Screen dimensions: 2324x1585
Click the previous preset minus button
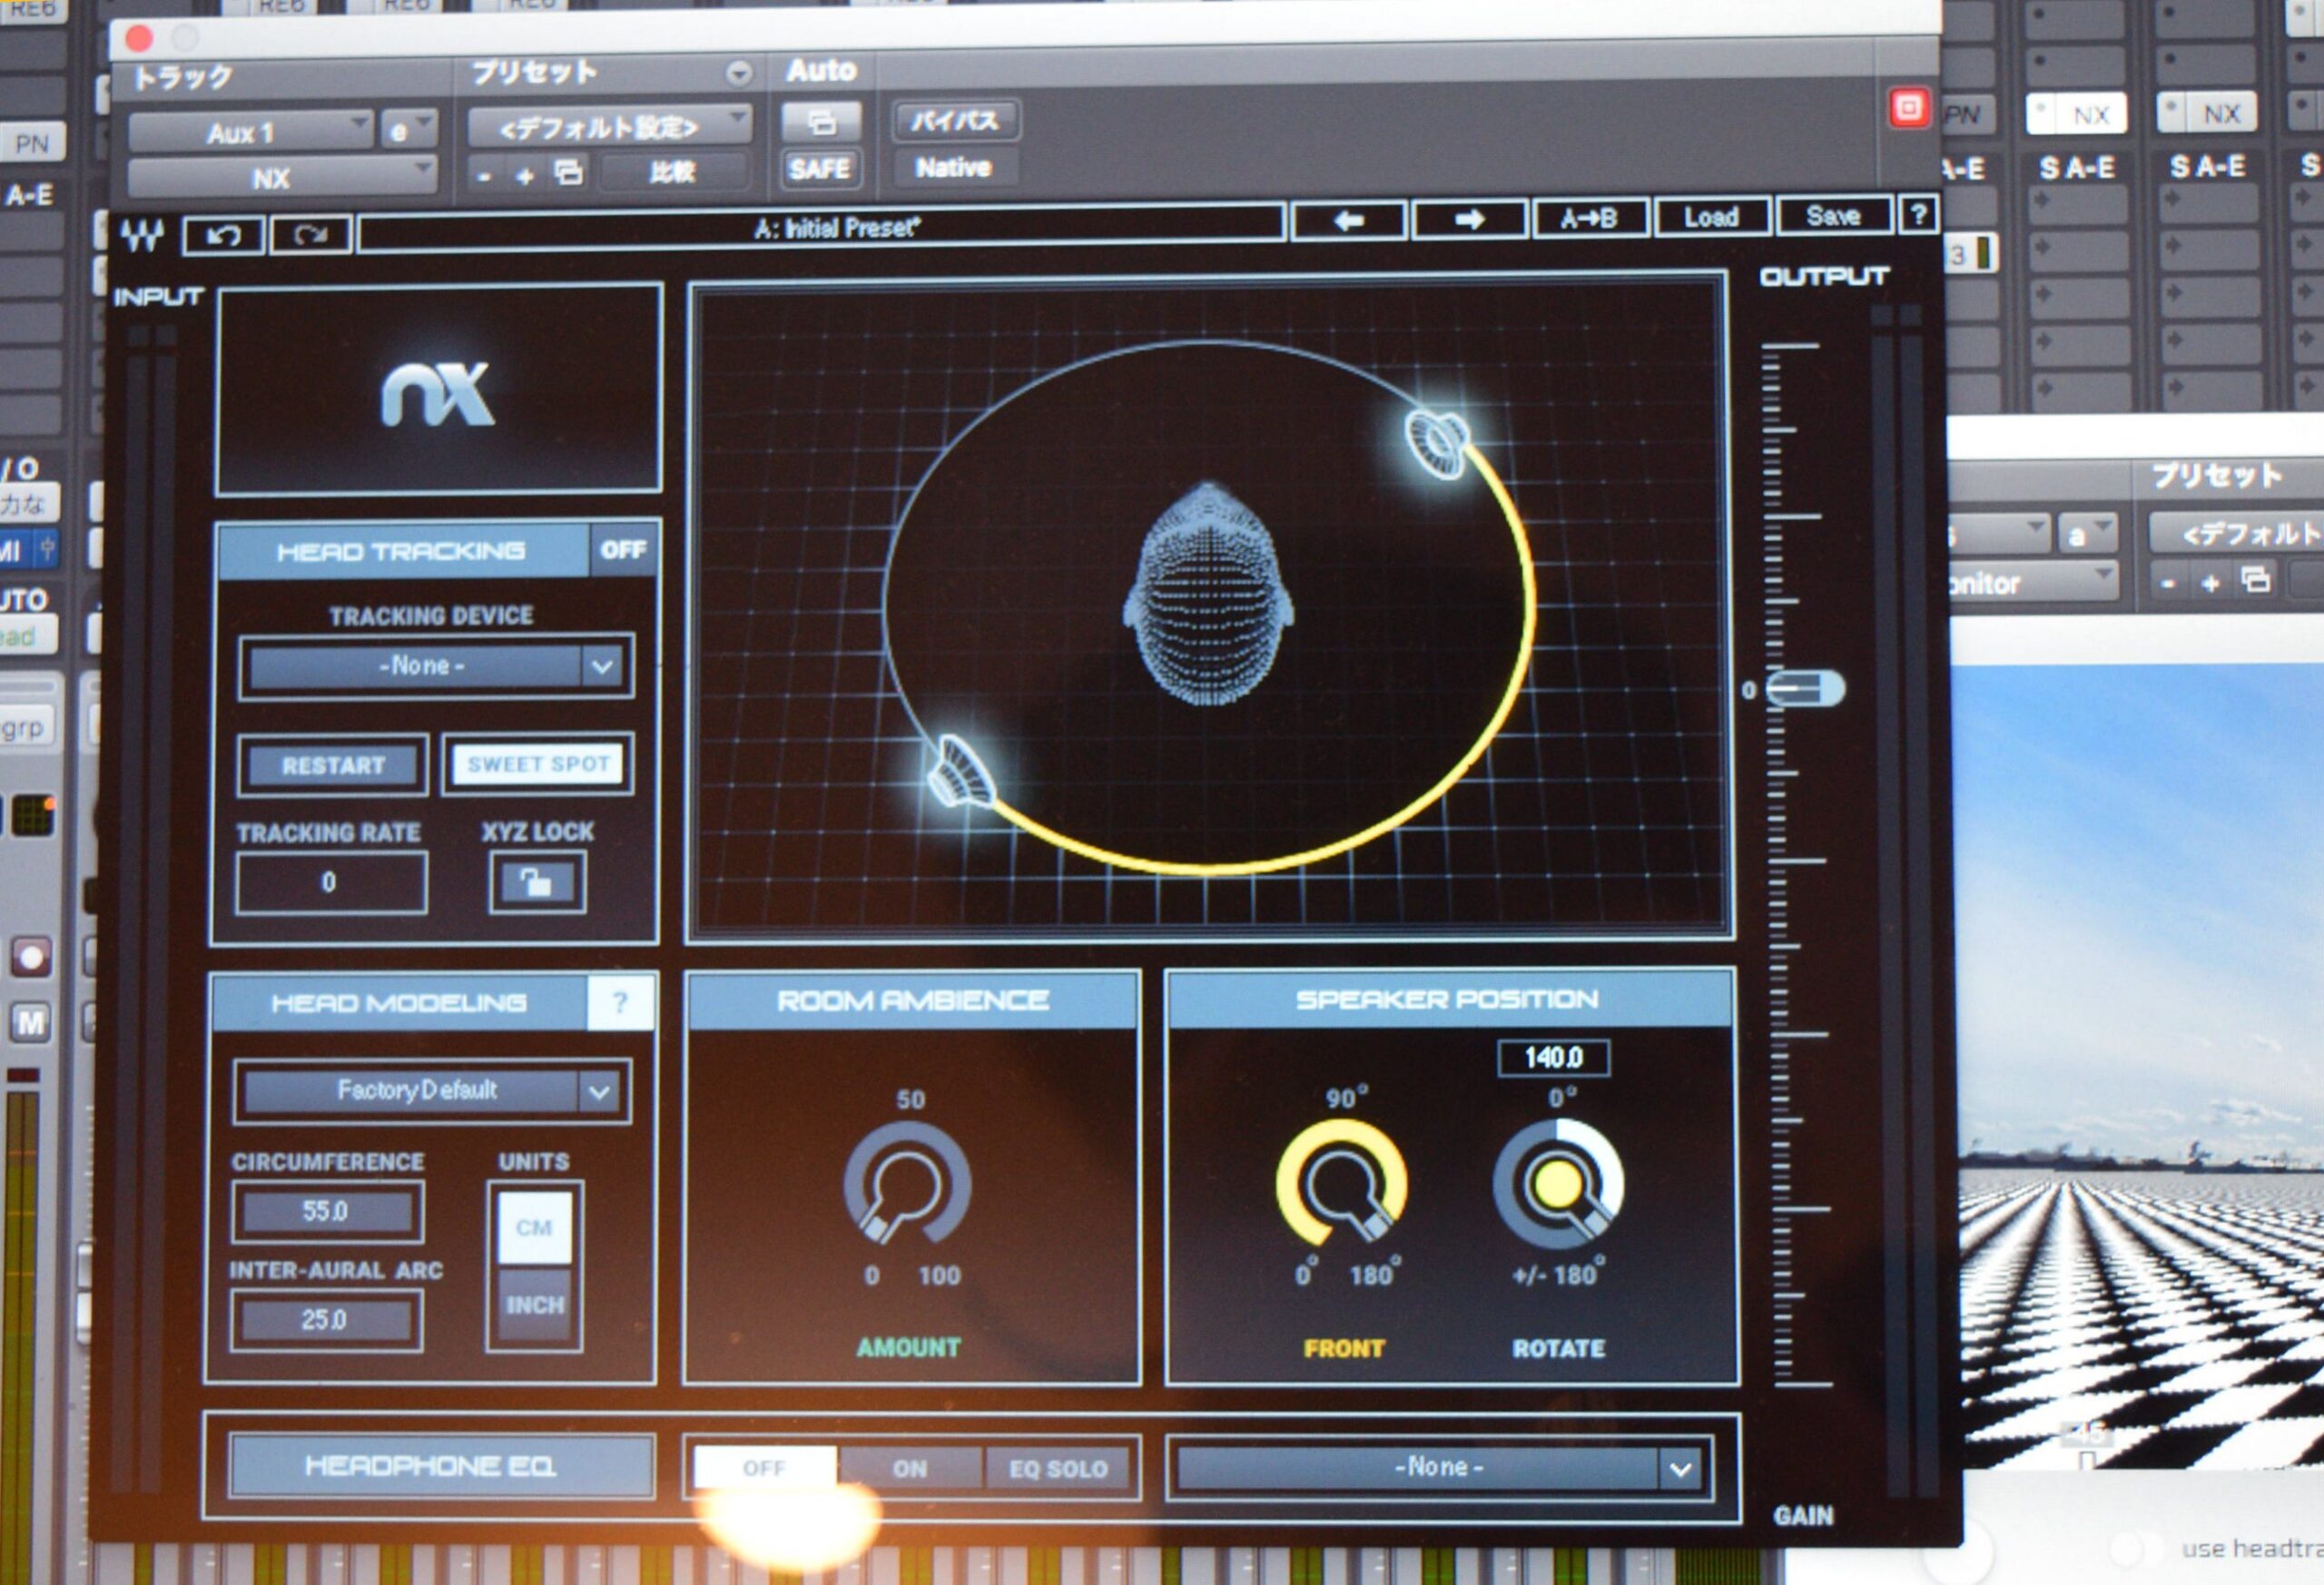[486, 177]
